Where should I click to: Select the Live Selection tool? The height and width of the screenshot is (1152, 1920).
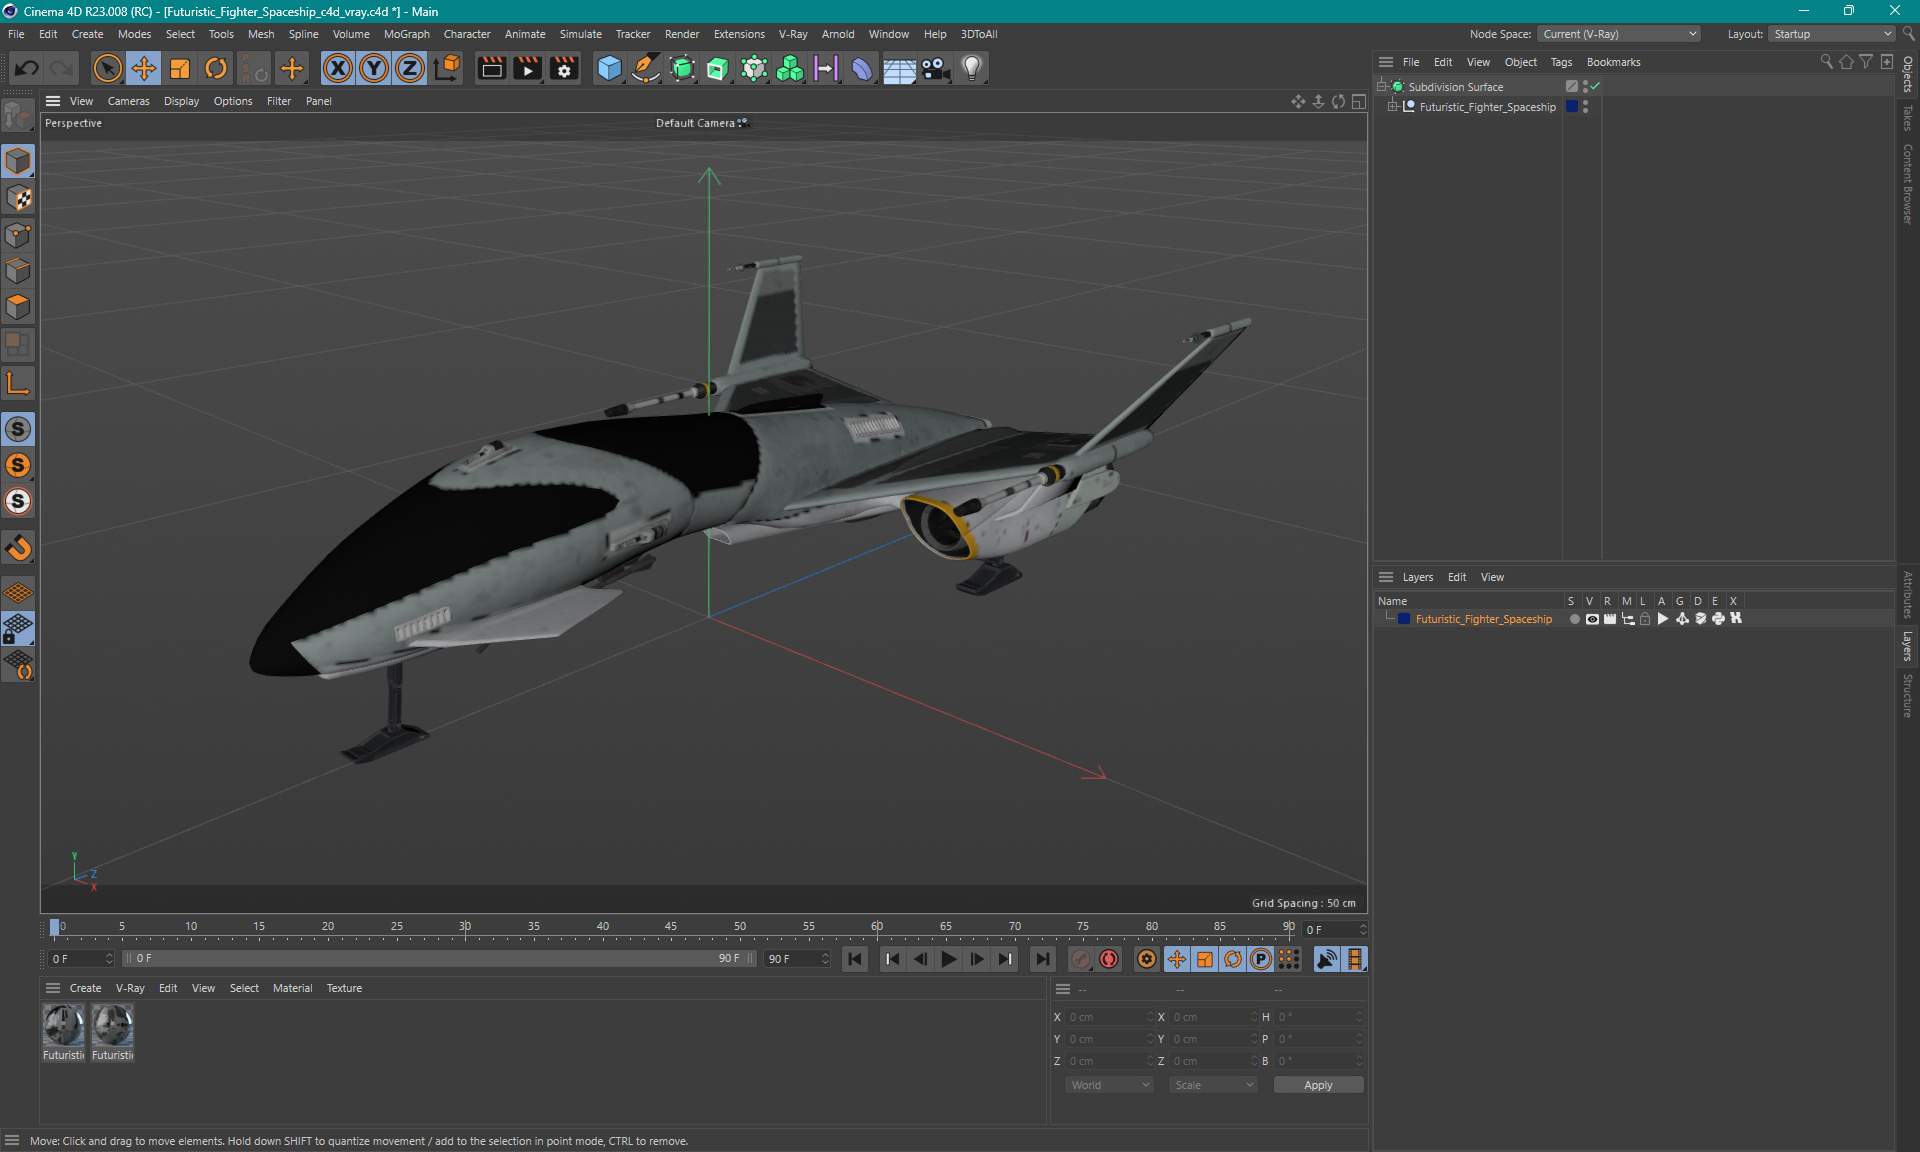[107, 68]
